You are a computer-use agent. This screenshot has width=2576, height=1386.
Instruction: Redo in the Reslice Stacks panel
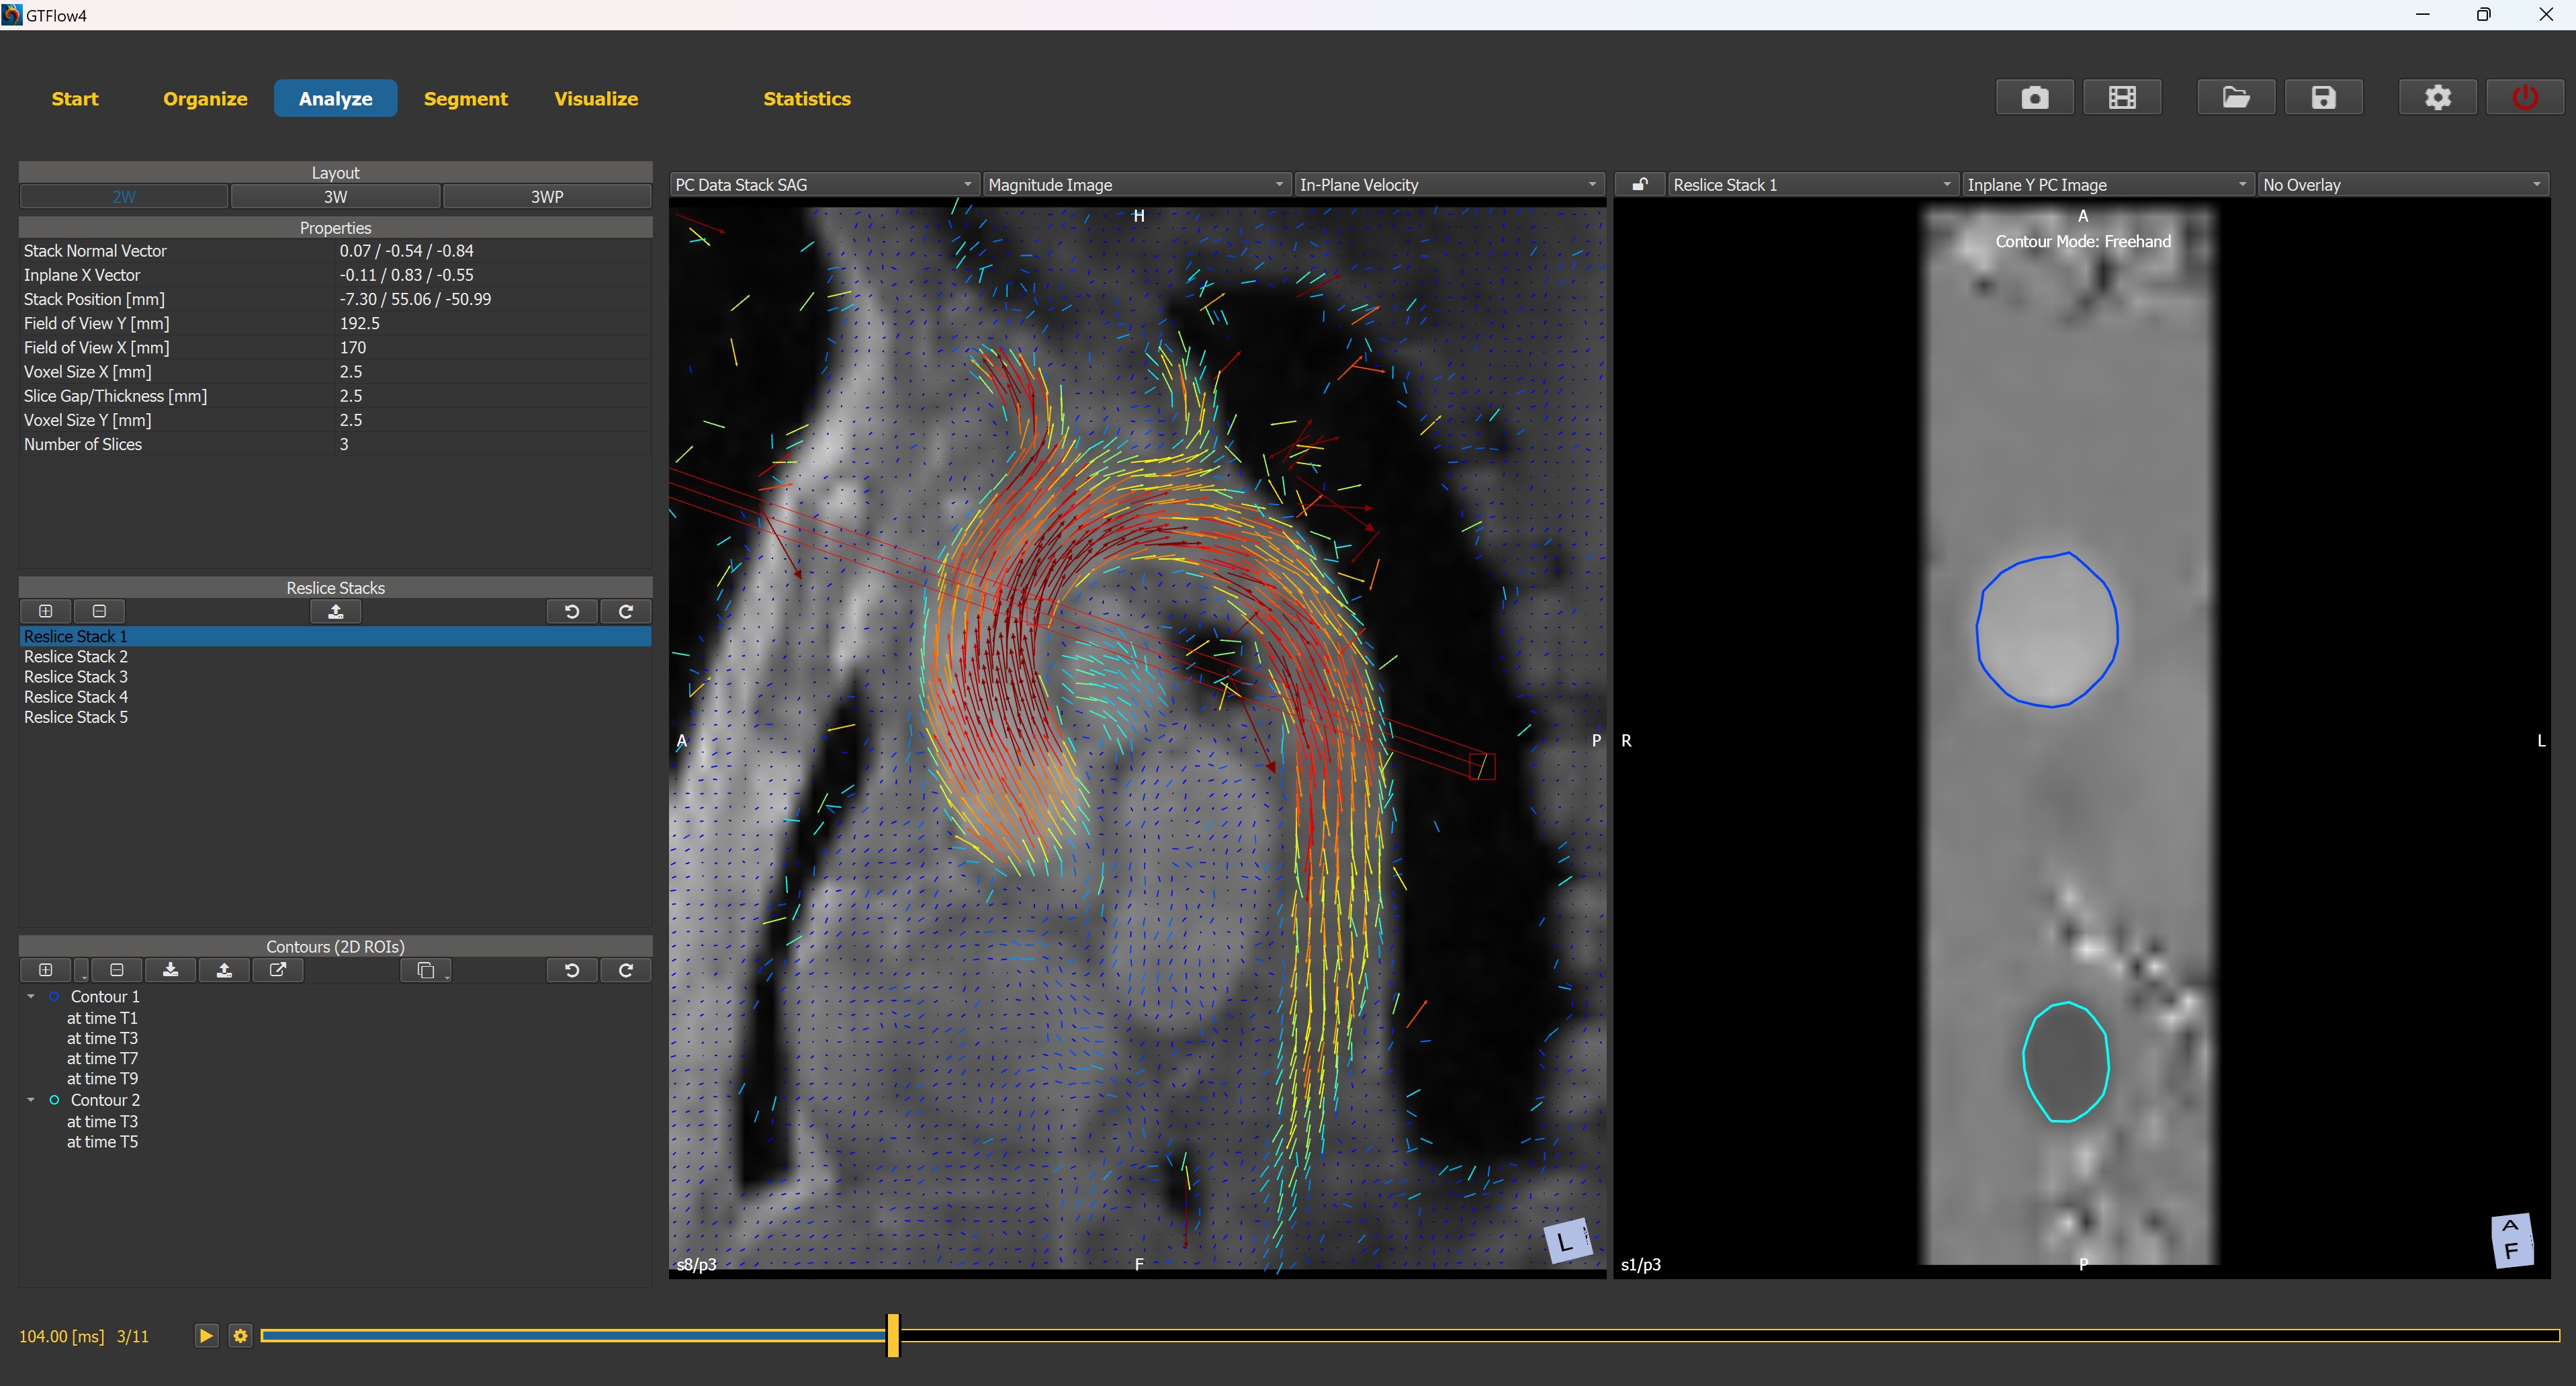coord(626,611)
